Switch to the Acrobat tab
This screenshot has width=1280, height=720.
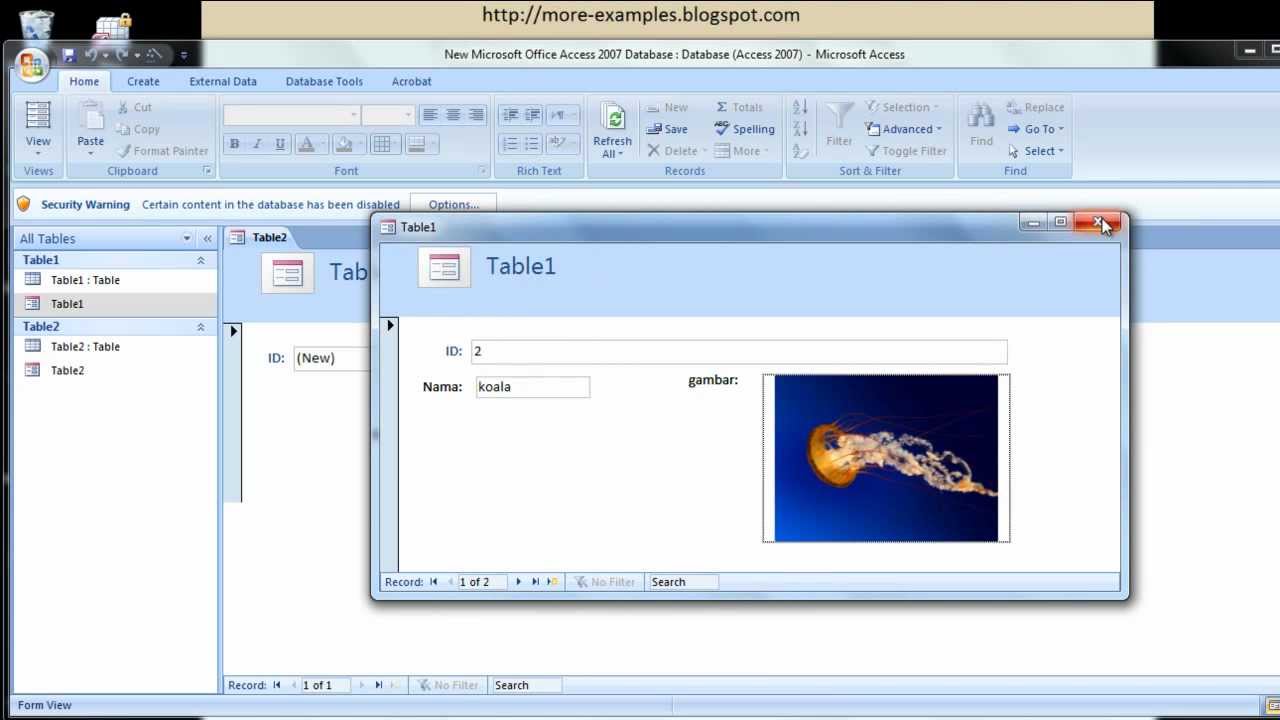point(412,82)
